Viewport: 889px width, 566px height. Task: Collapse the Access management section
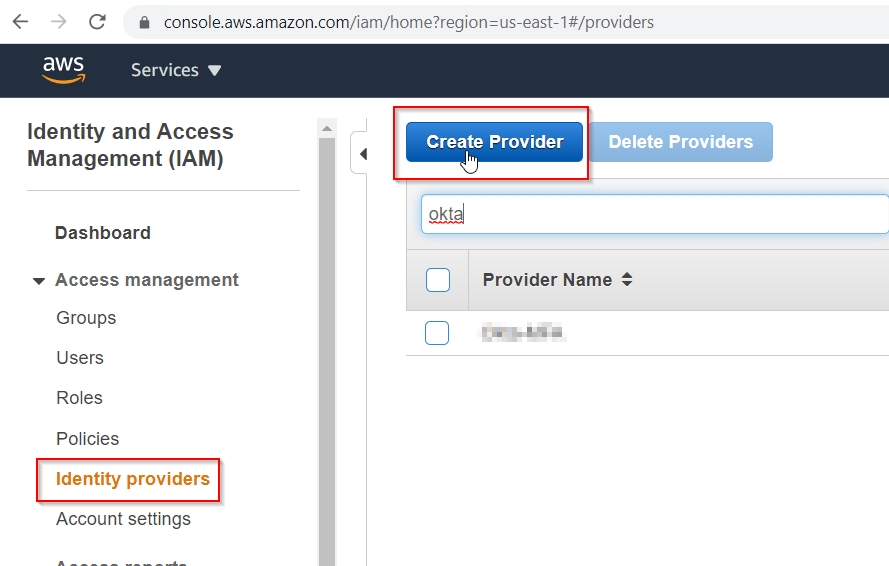click(x=39, y=281)
